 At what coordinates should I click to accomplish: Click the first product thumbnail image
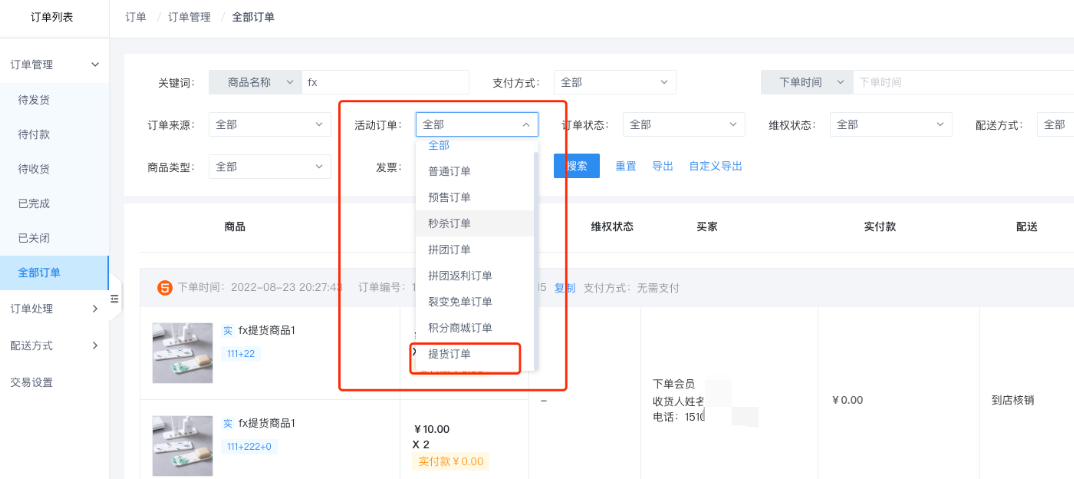(182, 352)
